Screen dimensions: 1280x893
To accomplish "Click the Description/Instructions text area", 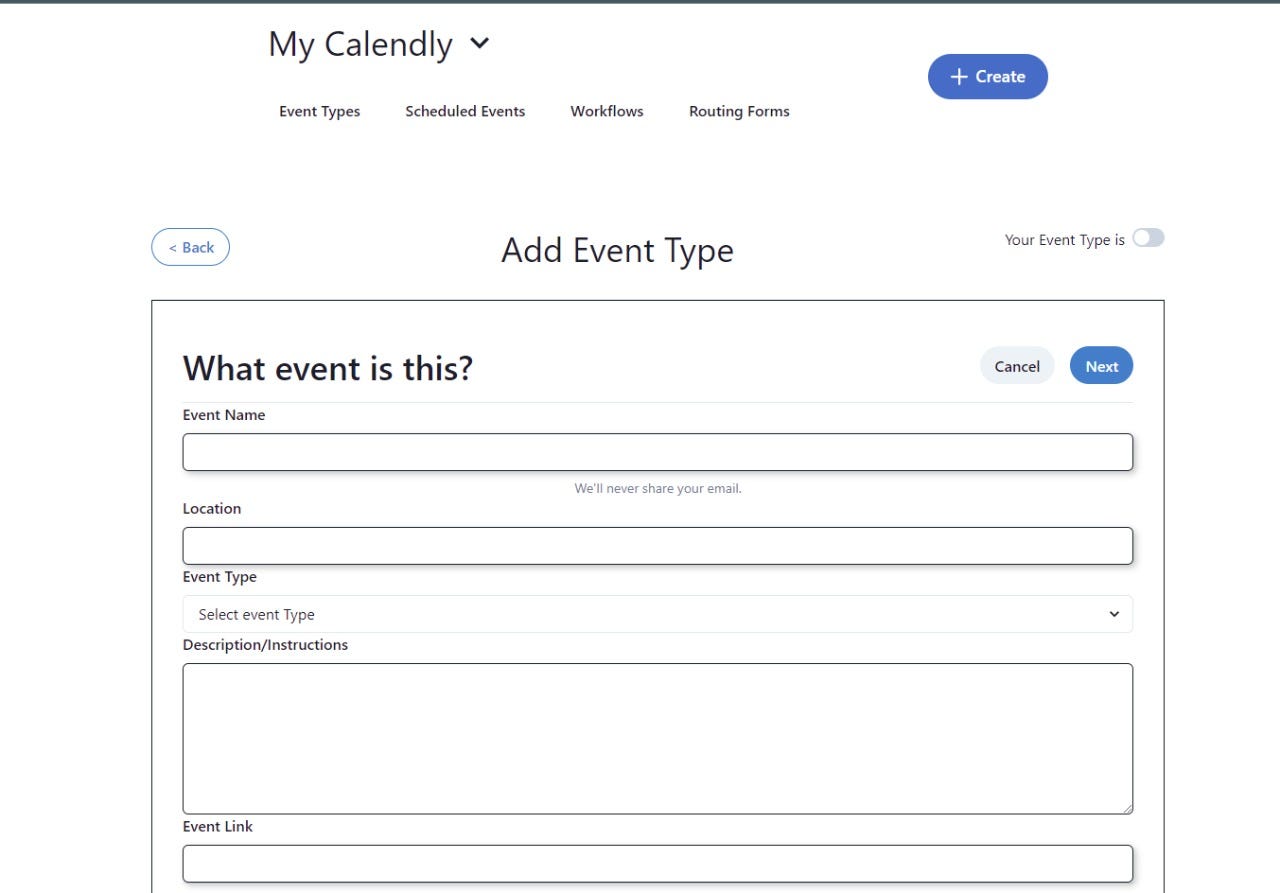I will pyautogui.click(x=657, y=738).
